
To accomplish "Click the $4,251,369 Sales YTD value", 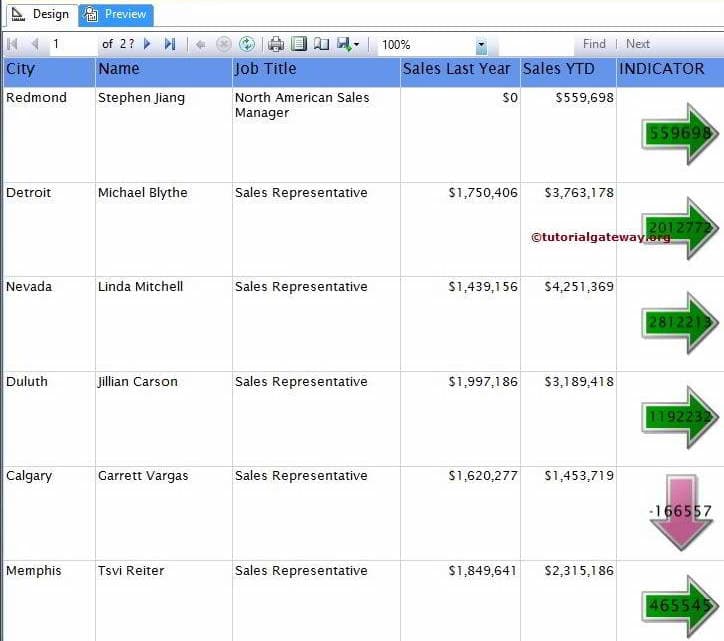I will 579,287.
